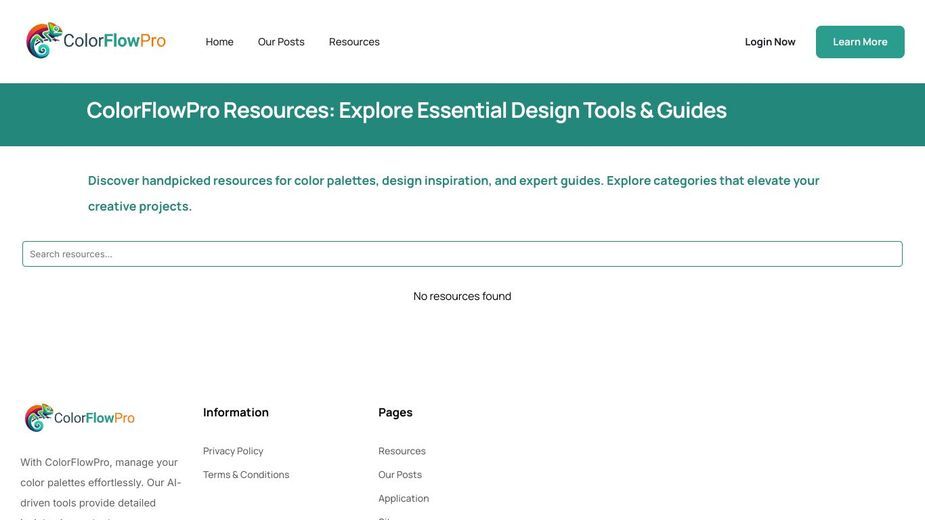Viewport: 925px width, 520px height.
Task: Focus the Search resources field
Action: click(x=462, y=254)
